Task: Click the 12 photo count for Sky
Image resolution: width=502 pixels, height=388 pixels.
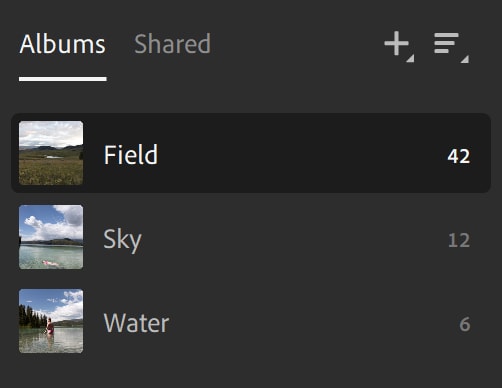Action: [x=459, y=240]
